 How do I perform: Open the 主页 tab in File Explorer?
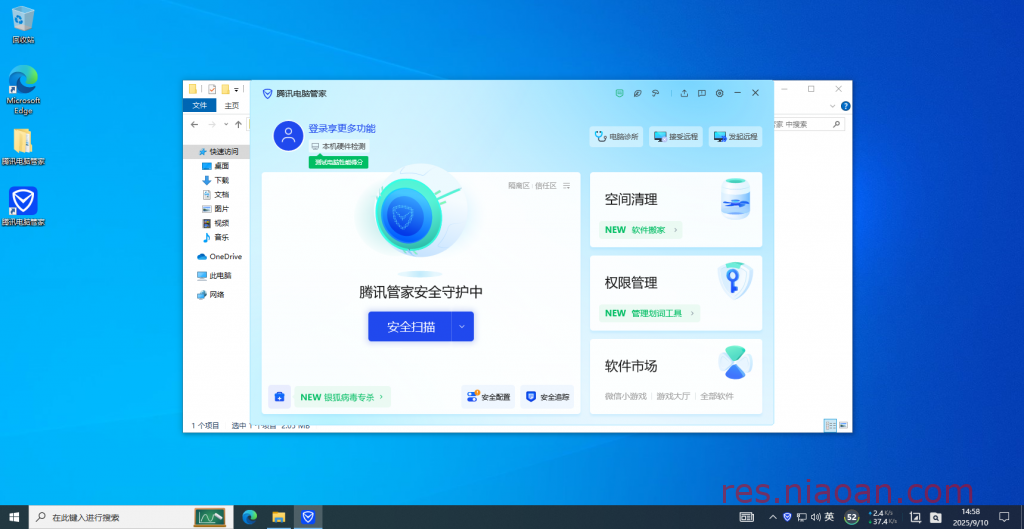point(232,106)
